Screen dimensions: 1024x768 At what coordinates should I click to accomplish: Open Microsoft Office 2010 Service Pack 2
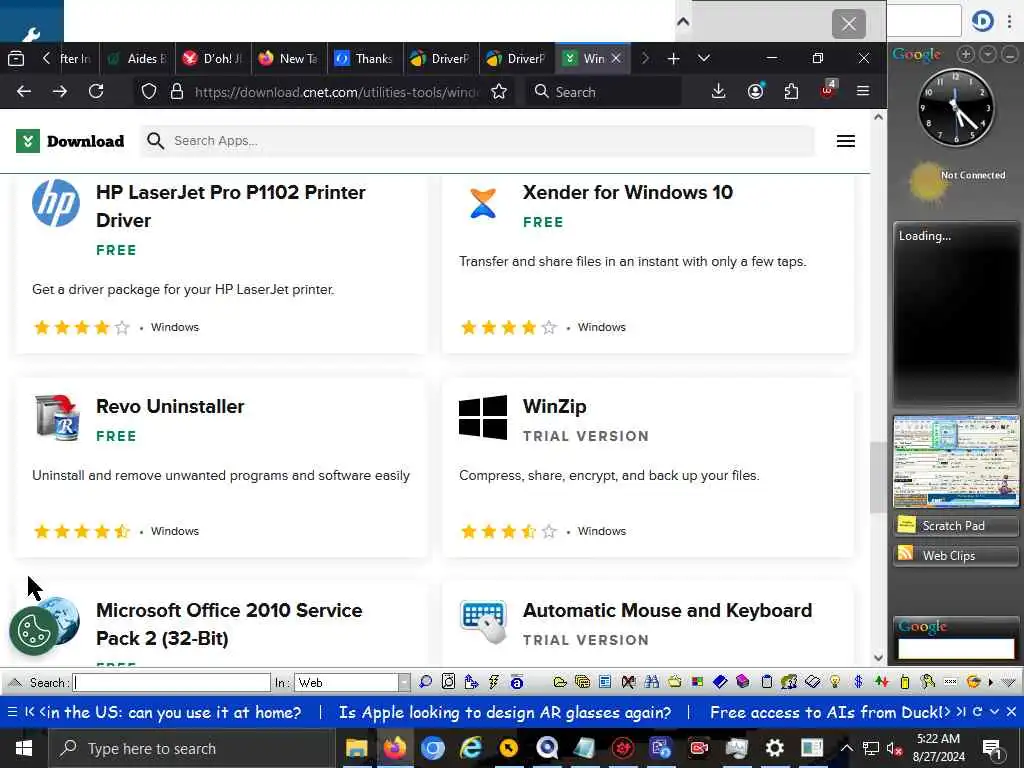(229, 624)
